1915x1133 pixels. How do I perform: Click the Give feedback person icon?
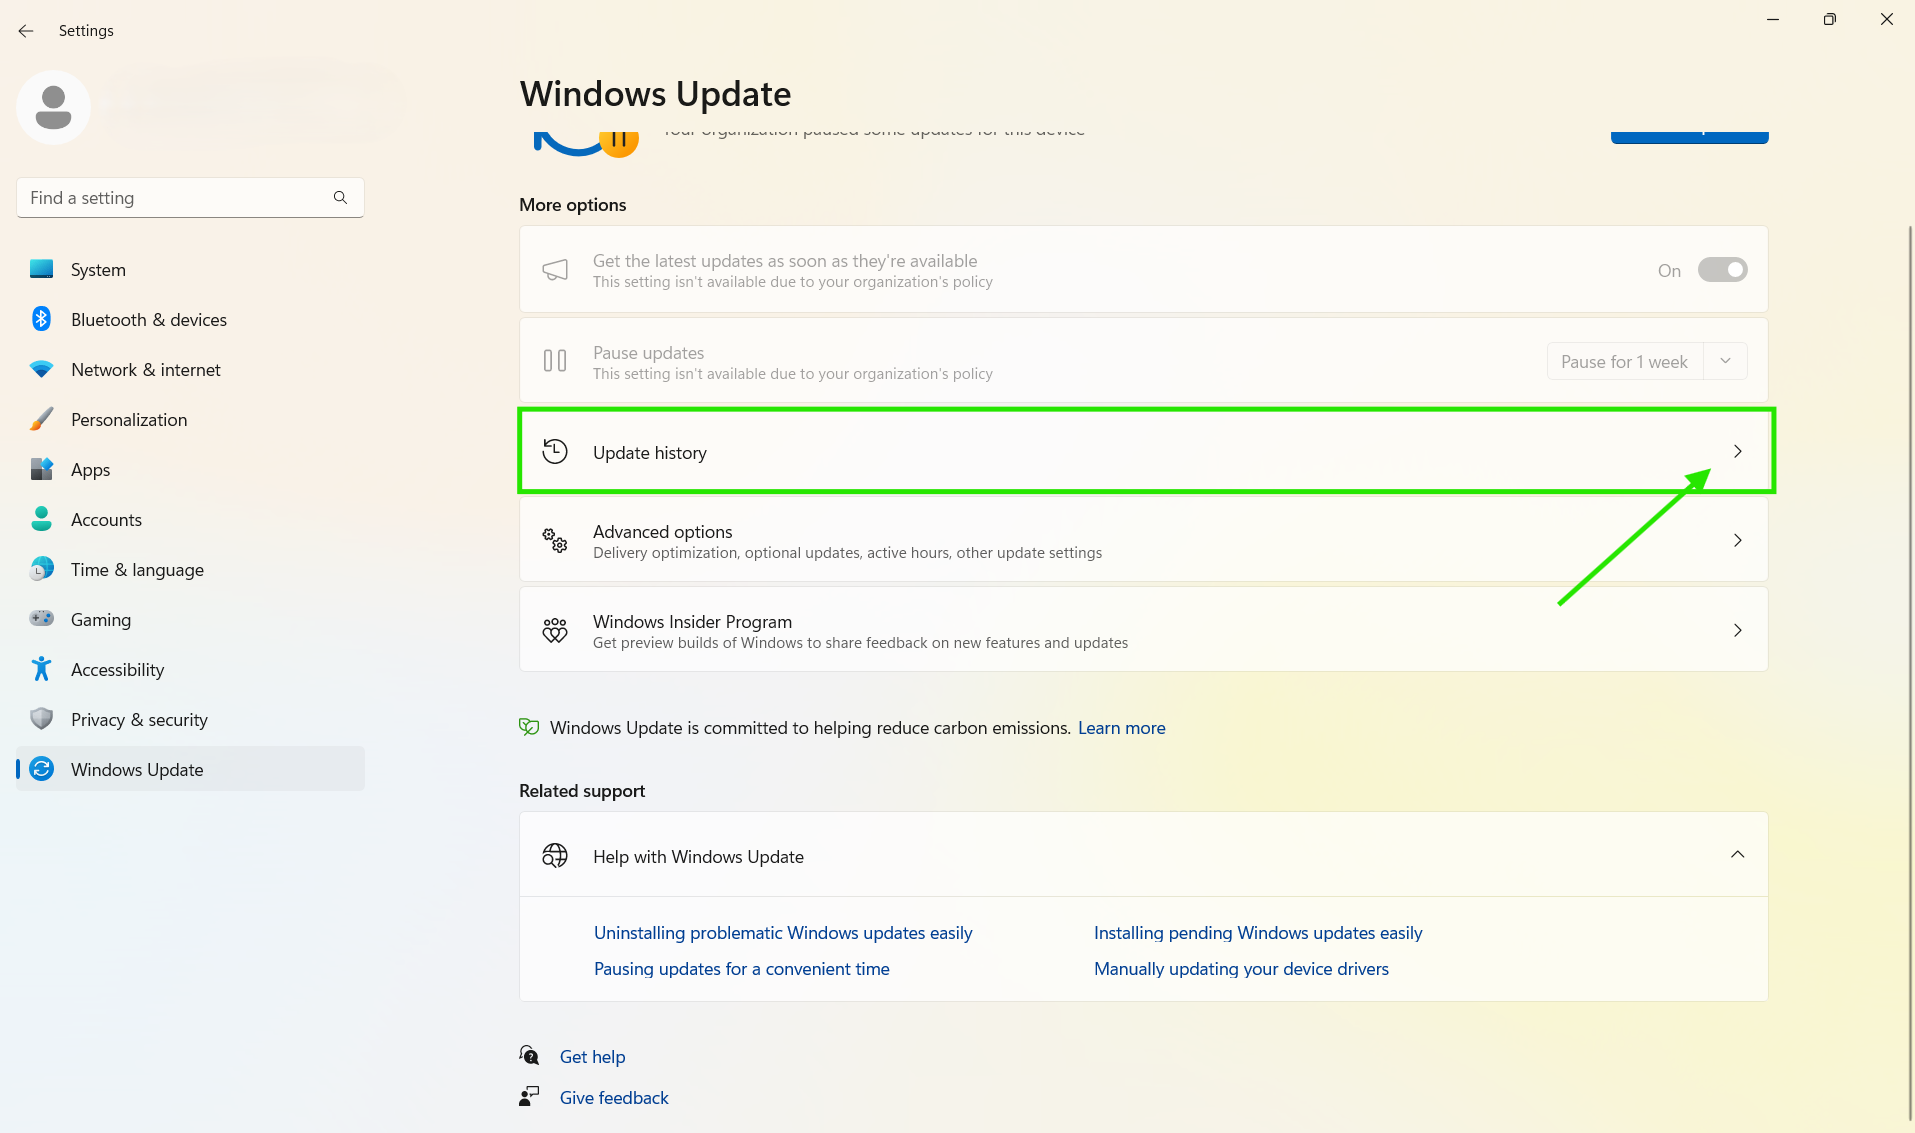[529, 1097]
